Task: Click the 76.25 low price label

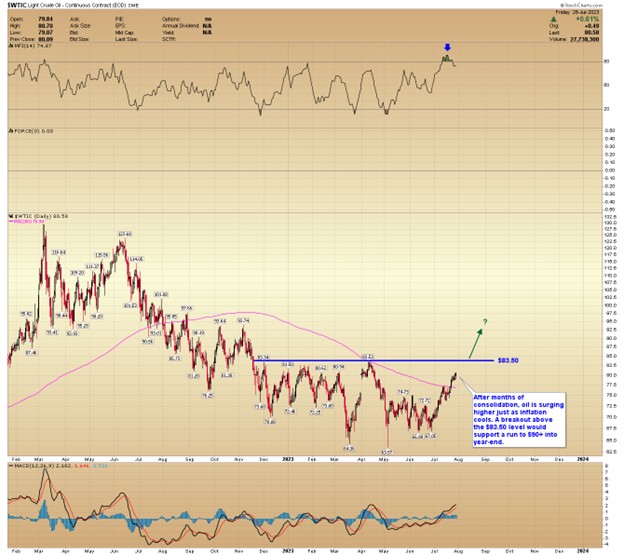Action: [x=207, y=396]
